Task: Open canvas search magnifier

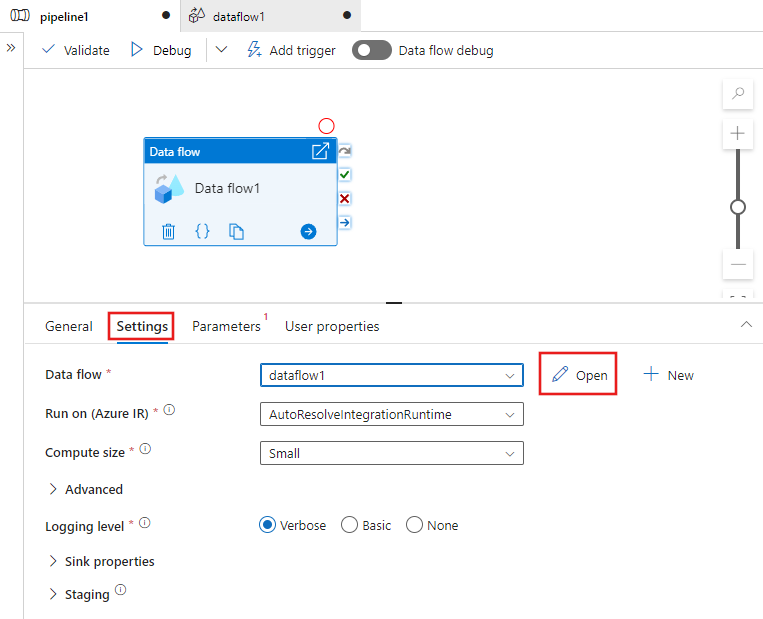Action: coord(738,93)
